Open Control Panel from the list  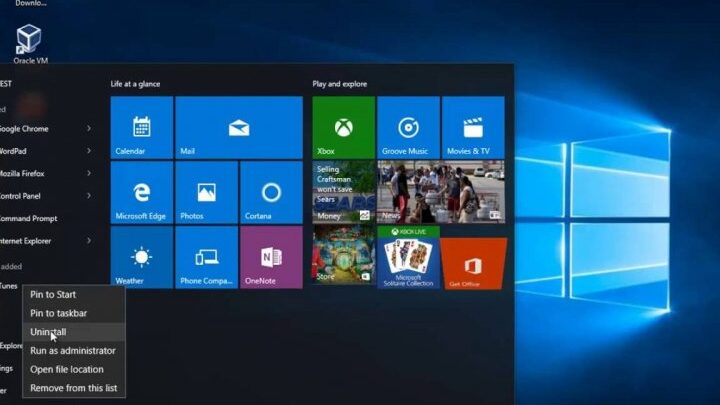20,196
